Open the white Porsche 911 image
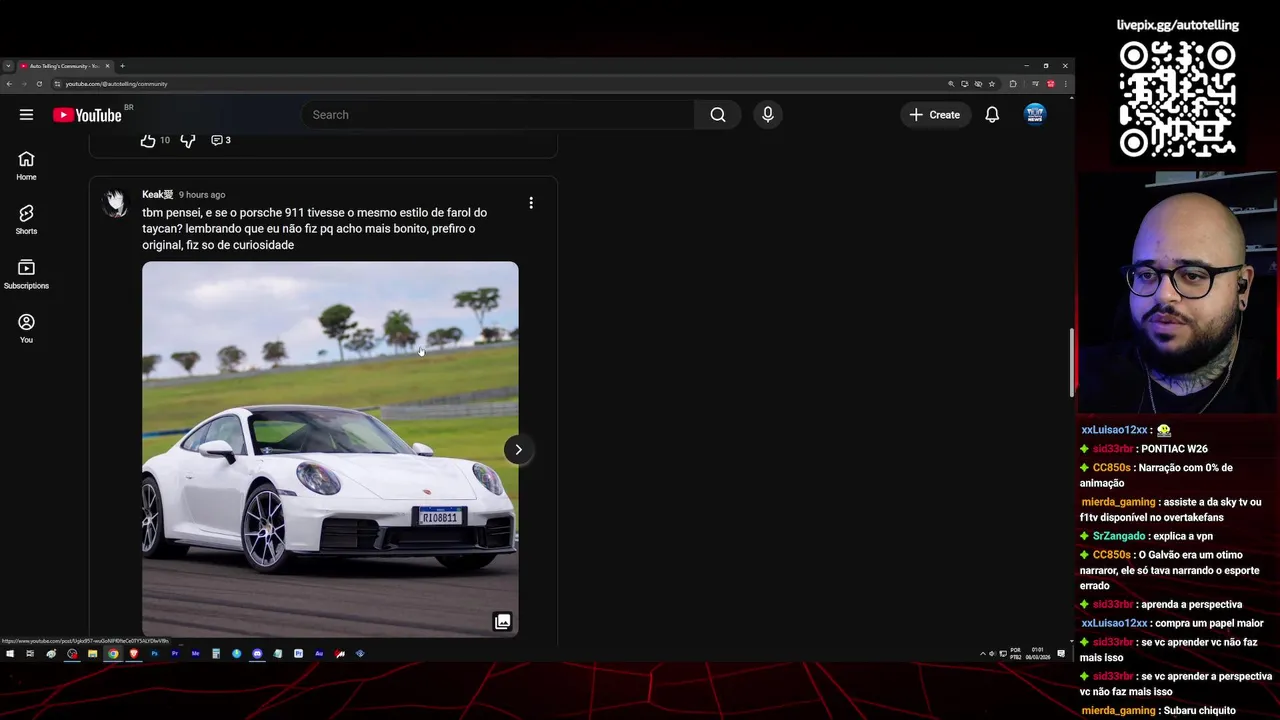This screenshot has width=1280, height=720. tap(330, 449)
